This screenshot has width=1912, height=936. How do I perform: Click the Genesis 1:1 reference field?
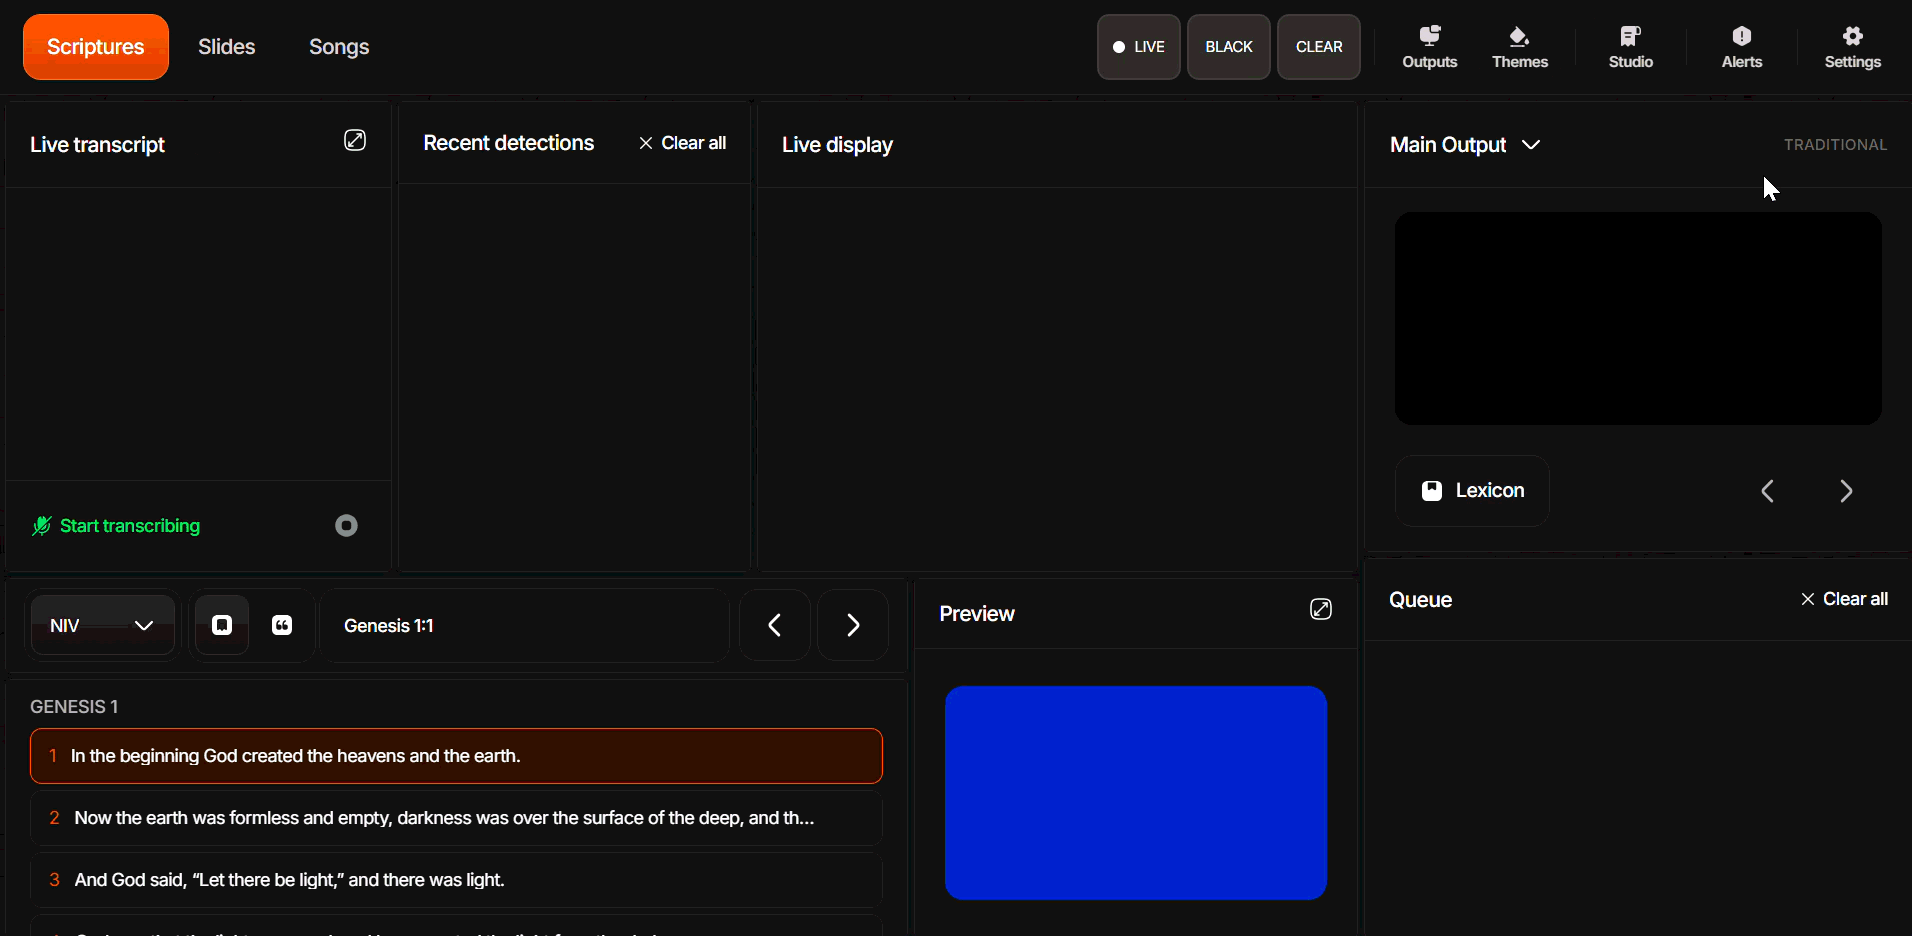coord(524,625)
